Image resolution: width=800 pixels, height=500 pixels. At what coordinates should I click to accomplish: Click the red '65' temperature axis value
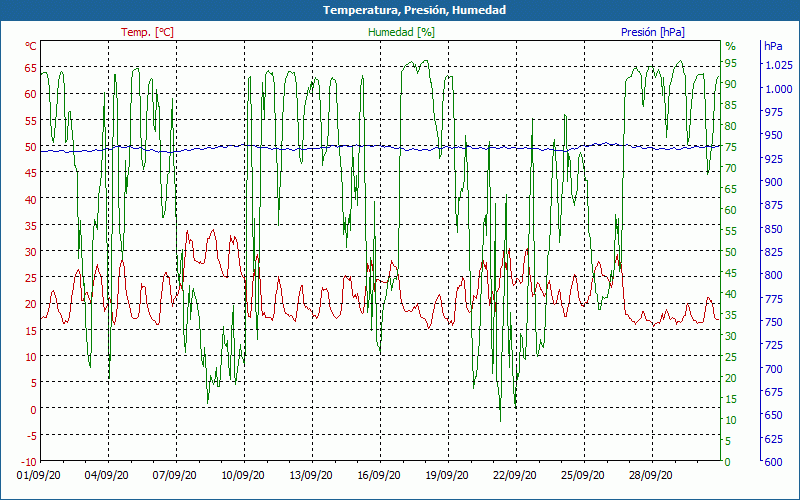pos(31,68)
